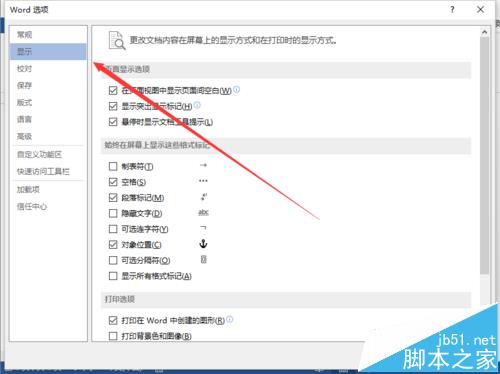Open the 校对 options category
Image resolution: width=500 pixels, height=374 pixels.
48,69
